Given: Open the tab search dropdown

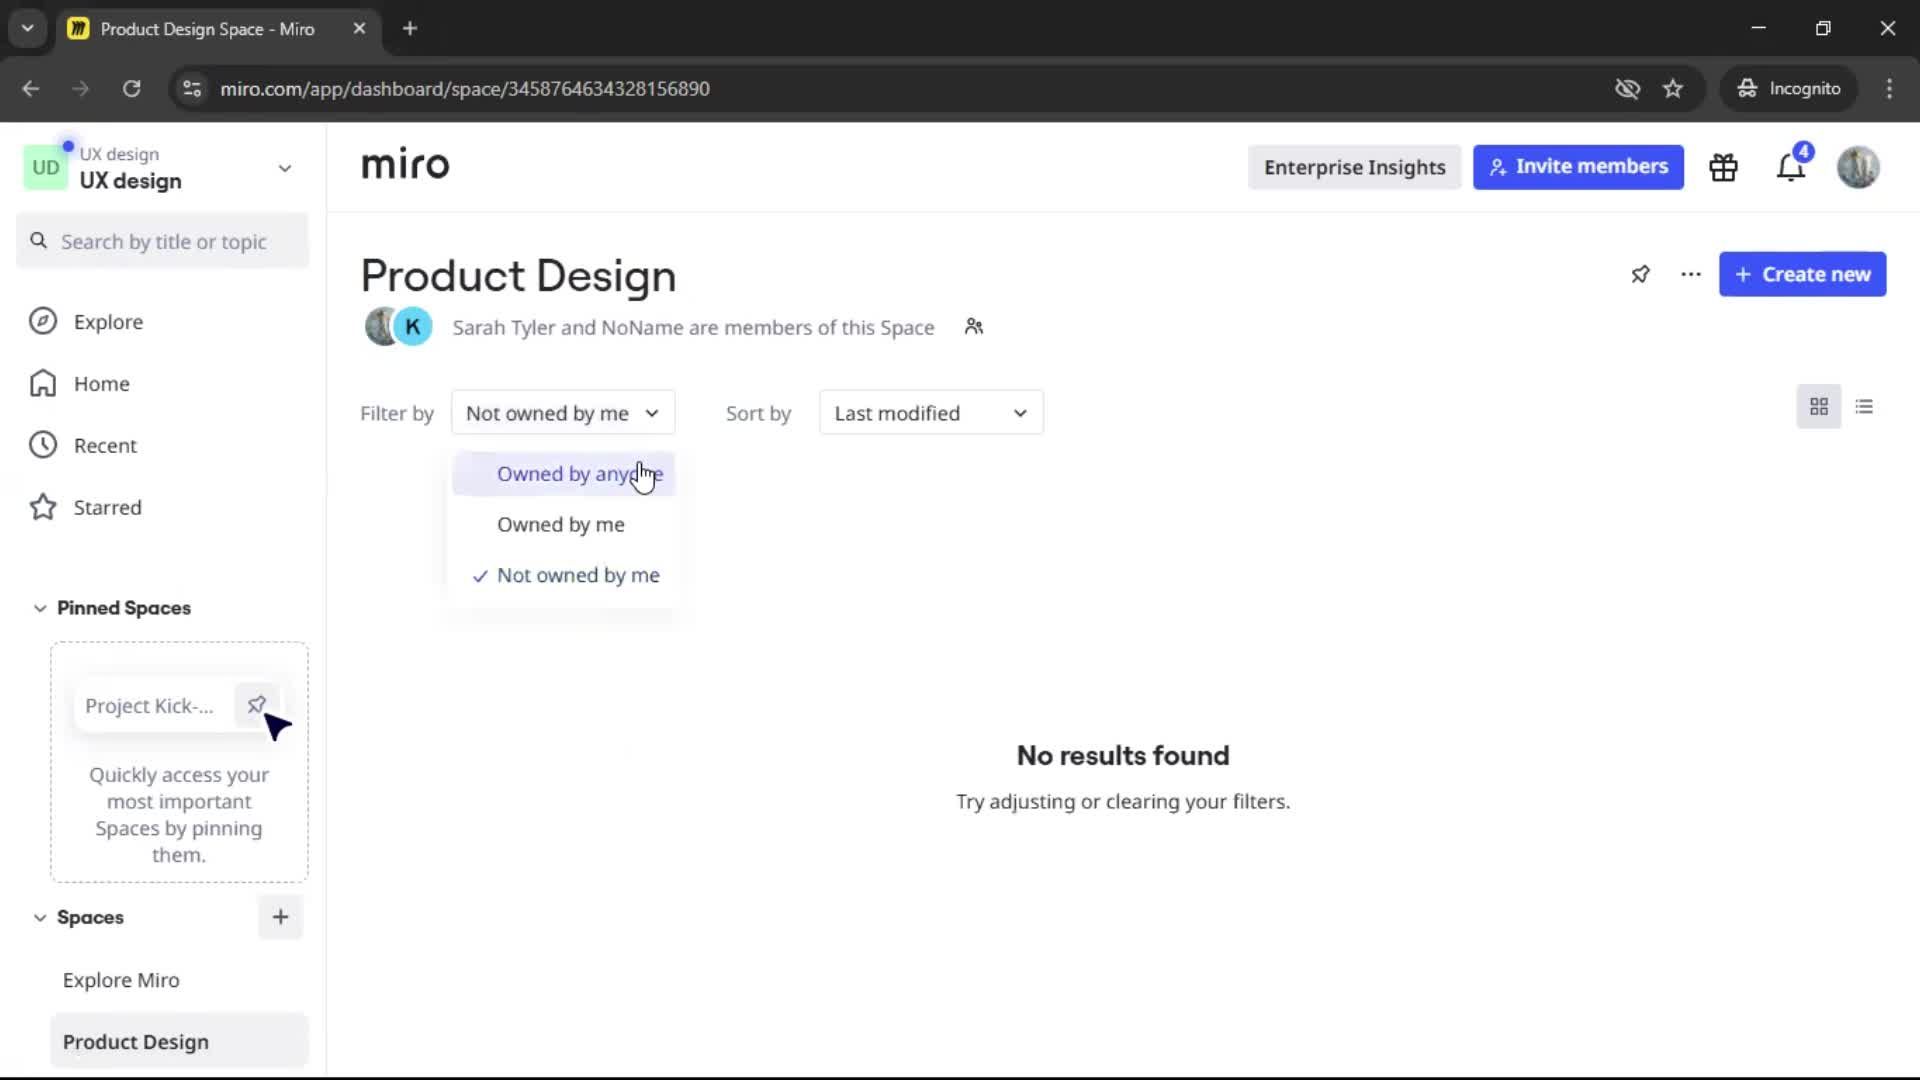Looking at the screenshot, I should click(x=28, y=29).
